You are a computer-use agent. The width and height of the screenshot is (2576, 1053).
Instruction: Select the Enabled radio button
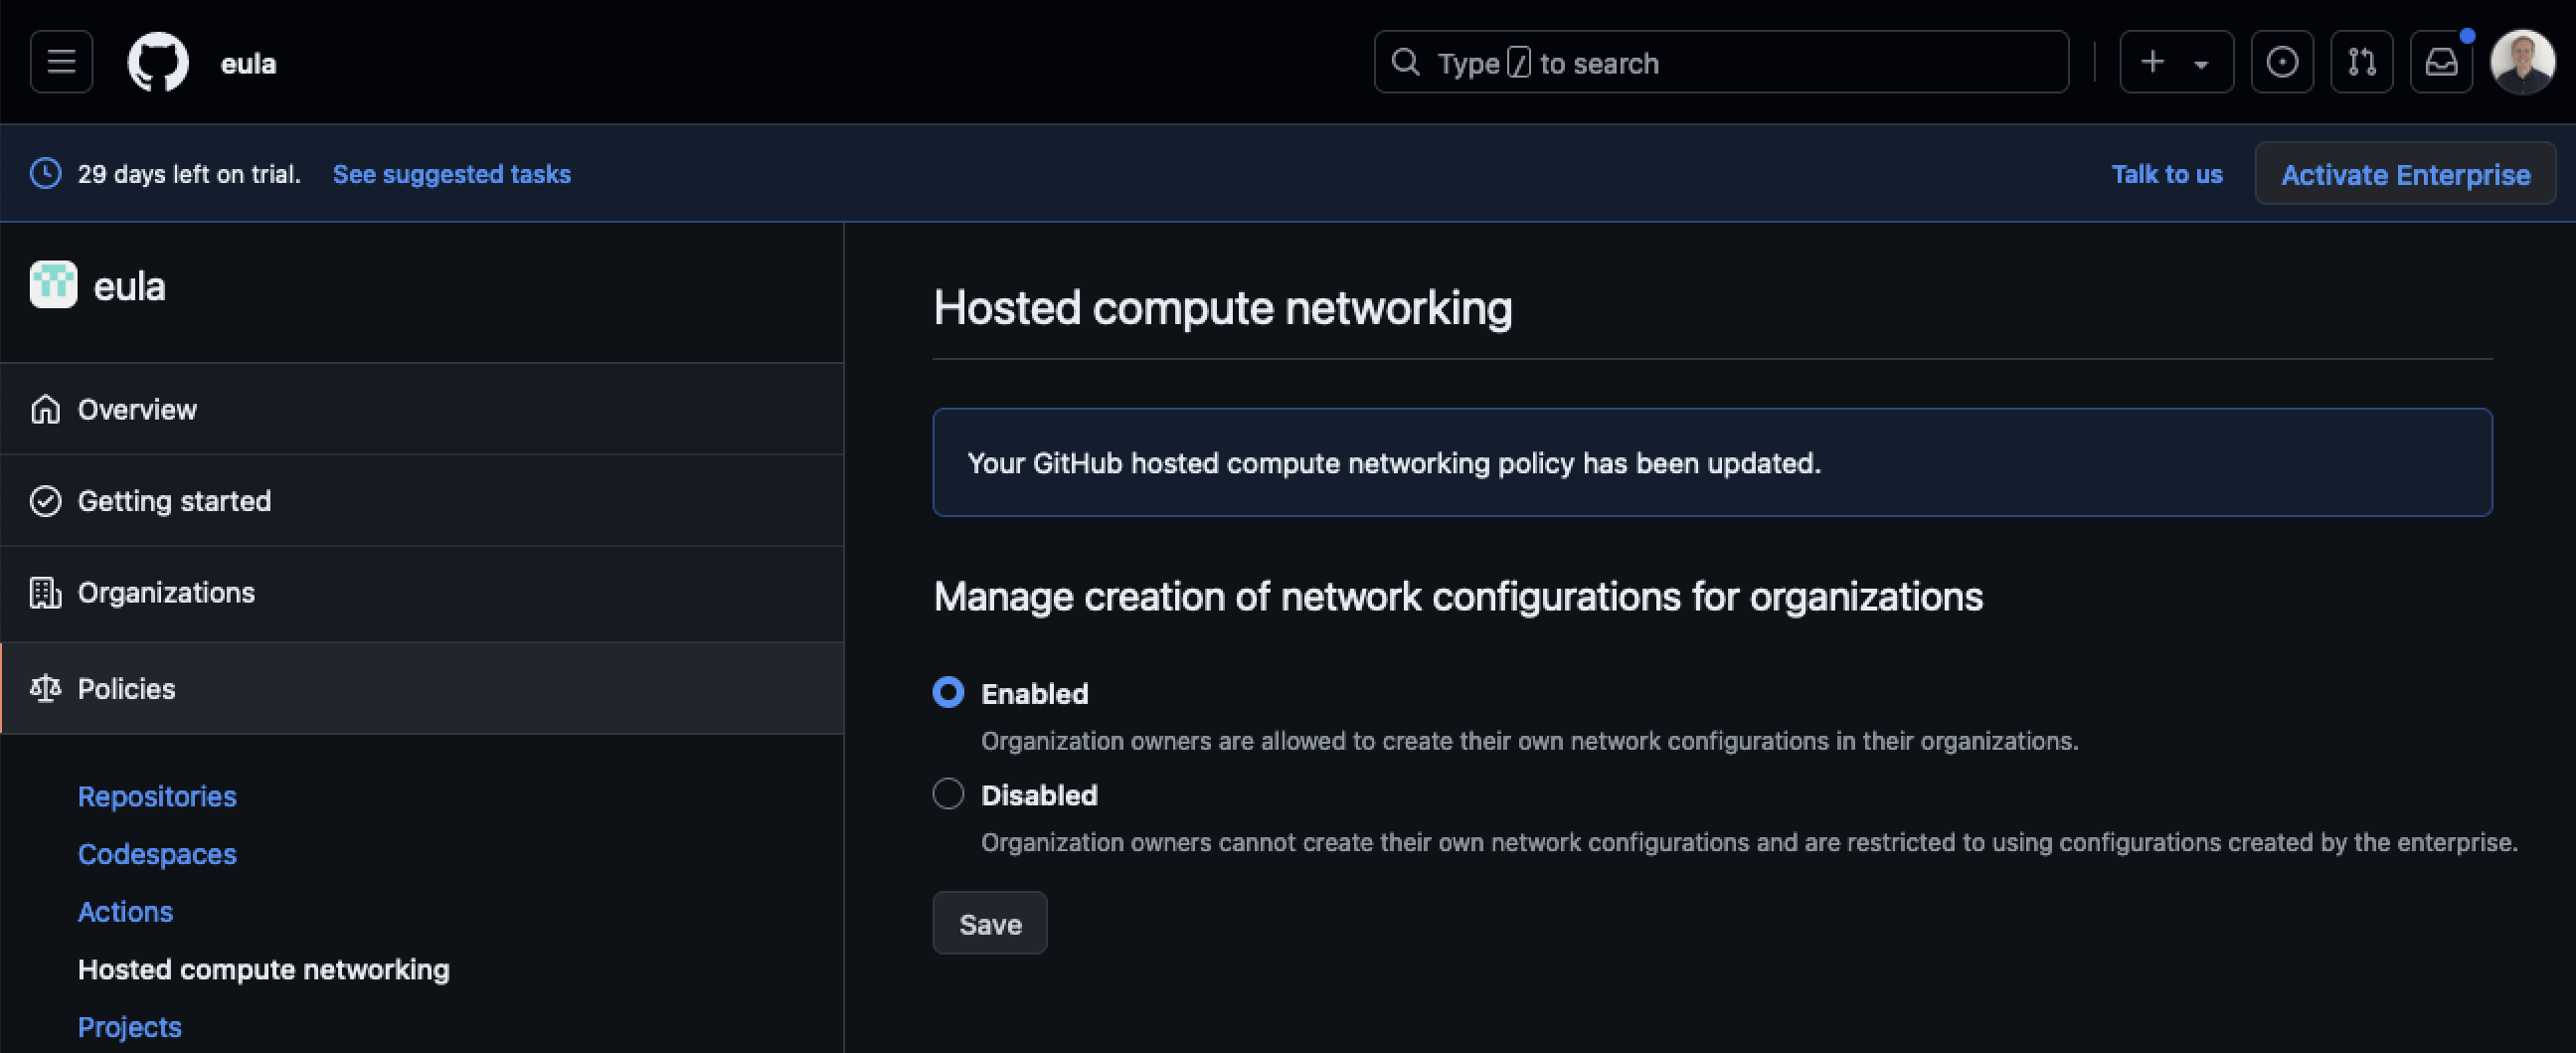(x=948, y=692)
